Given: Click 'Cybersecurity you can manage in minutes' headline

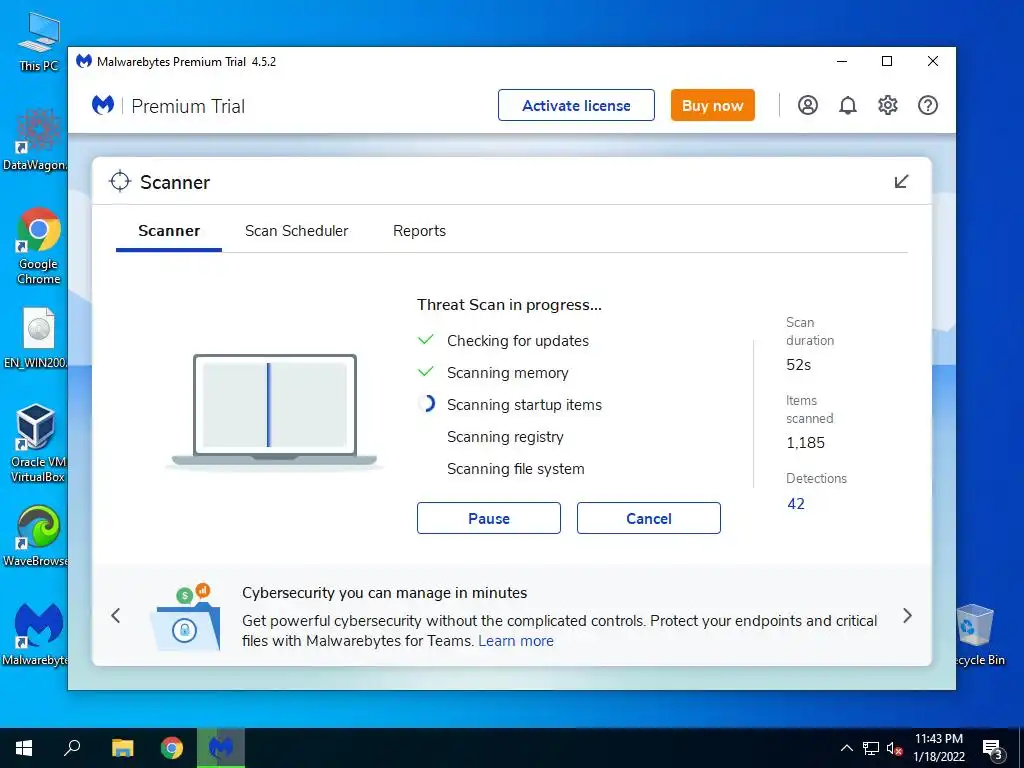Looking at the screenshot, I should point(385,593).
